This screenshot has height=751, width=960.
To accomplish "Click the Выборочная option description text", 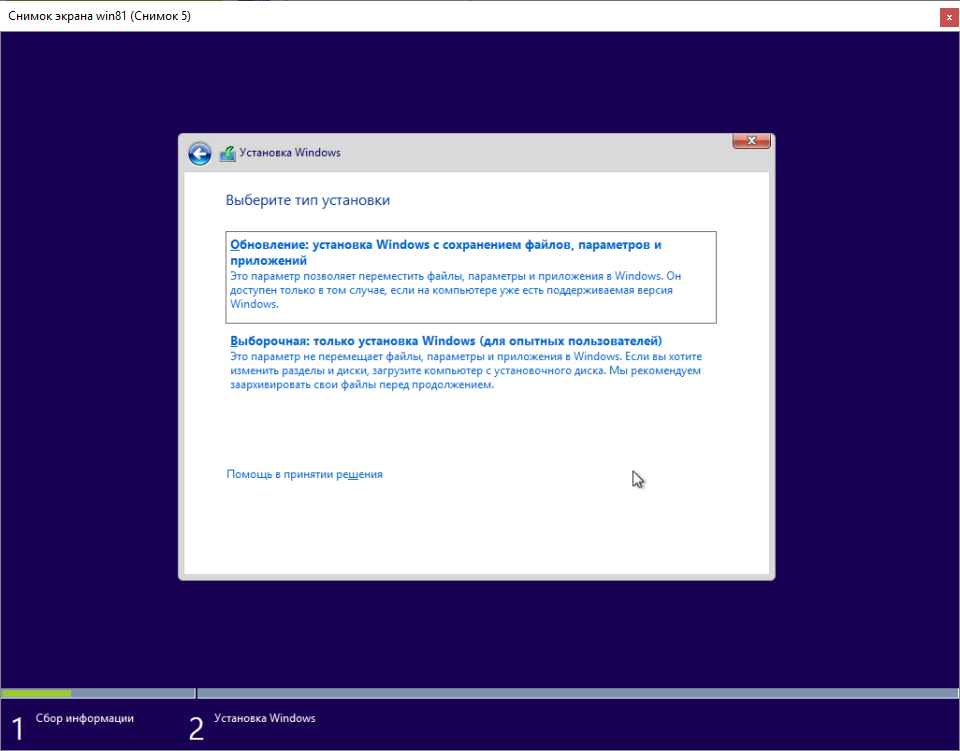I will tap(466, 370).
